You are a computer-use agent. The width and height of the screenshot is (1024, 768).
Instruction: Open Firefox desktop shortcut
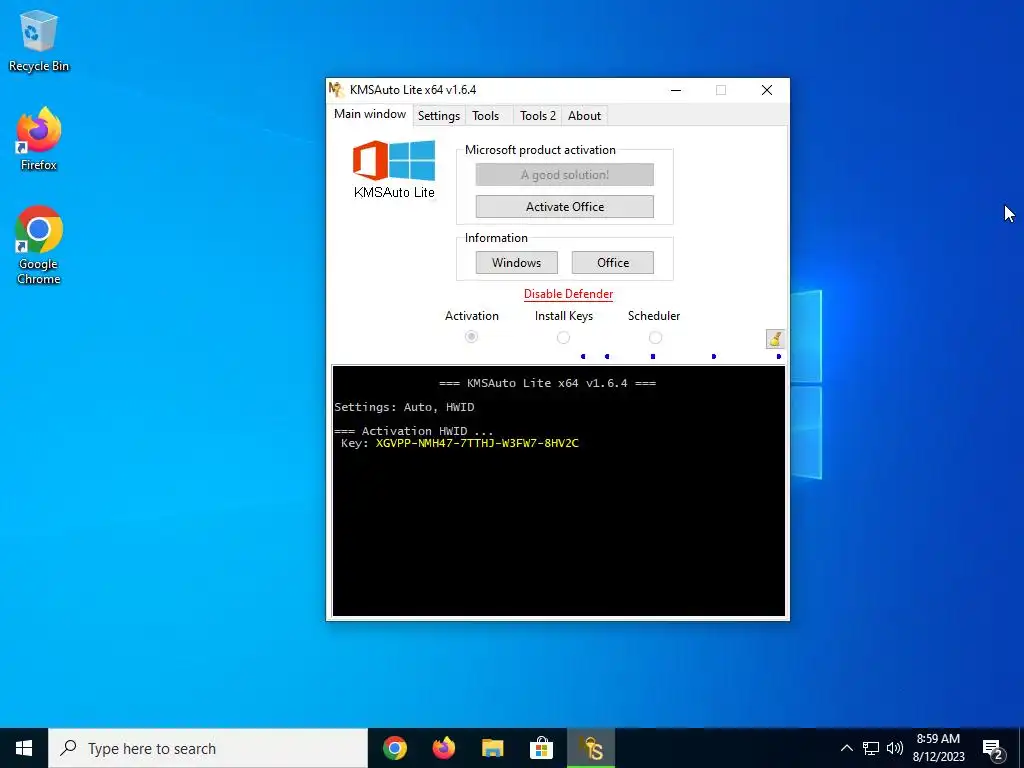(39, 139)
